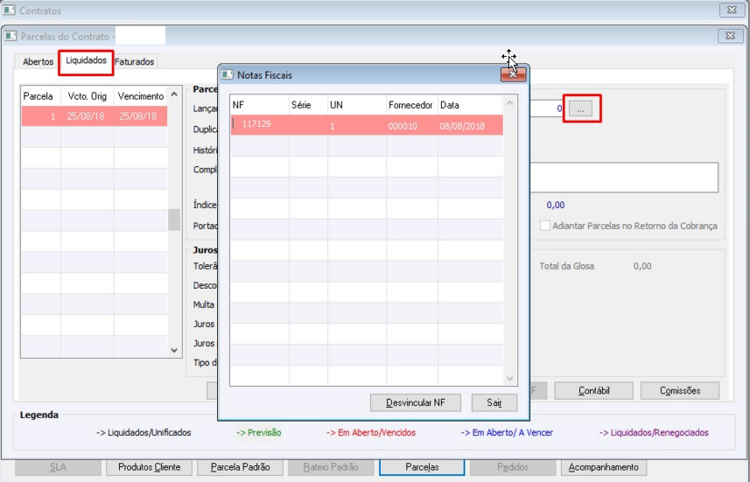This screenshot has height=482, width=750.
Task: Click parcelas list scrollbar thumb
Action: pyautogui.click(x=174, y=220)
